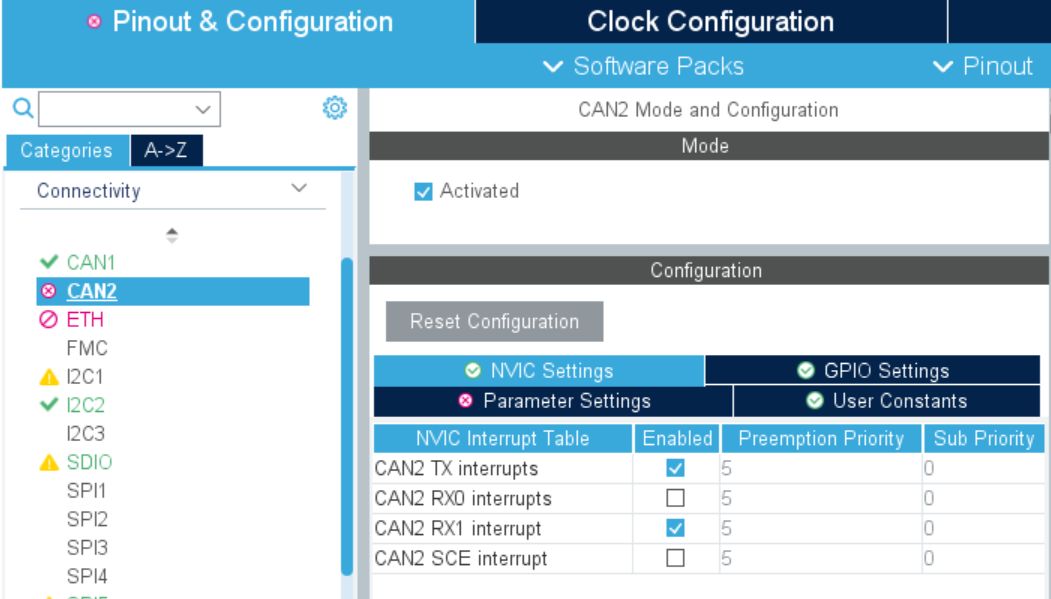Enable CAN2 RX0 interrupts
Viewport: 1051px width, 599px height.
675,498
